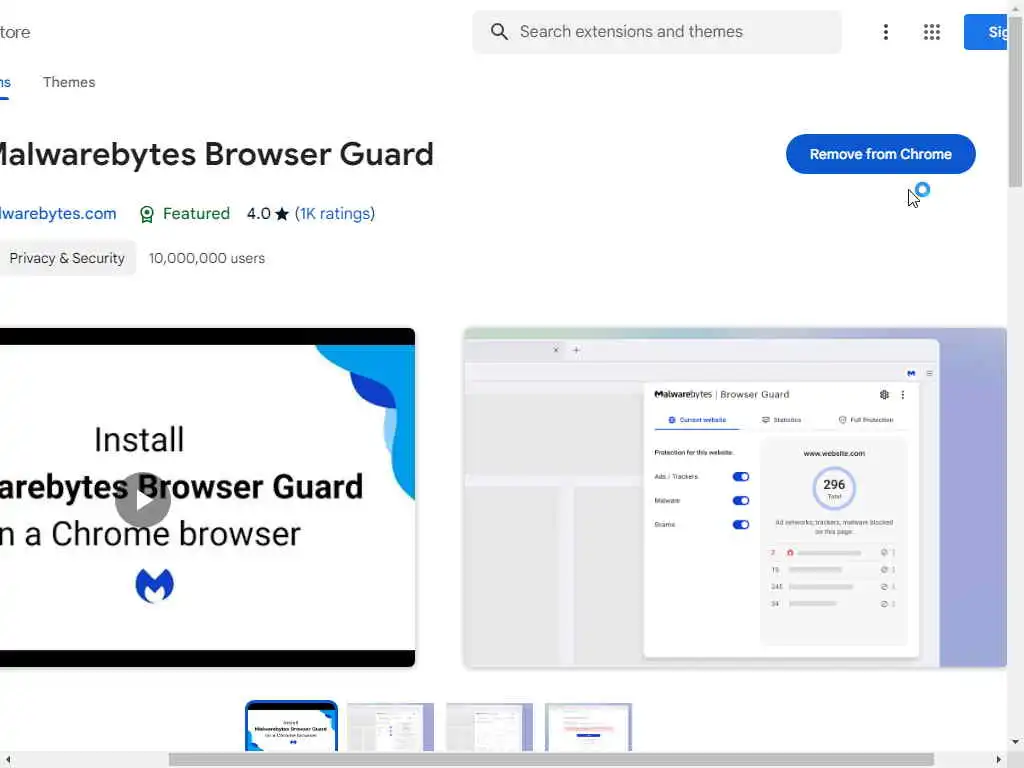Open the large Browser Guard screenshot preview

click(735, 498)
